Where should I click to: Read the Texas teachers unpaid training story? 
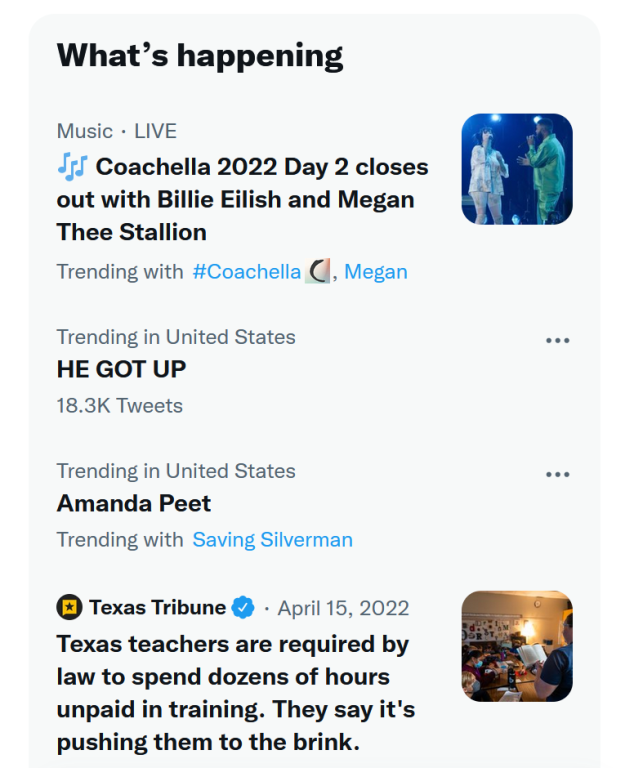(235, 693)
